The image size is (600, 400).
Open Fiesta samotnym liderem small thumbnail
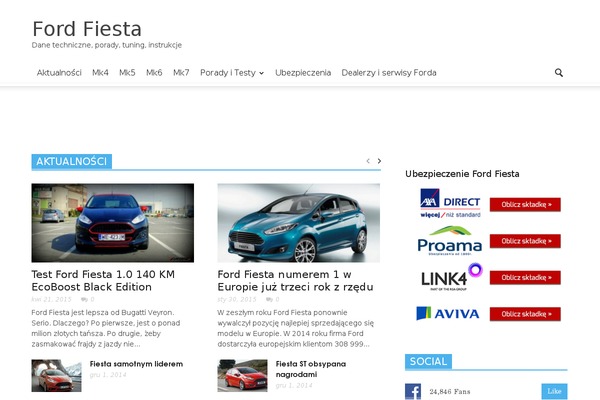(56, 376)
